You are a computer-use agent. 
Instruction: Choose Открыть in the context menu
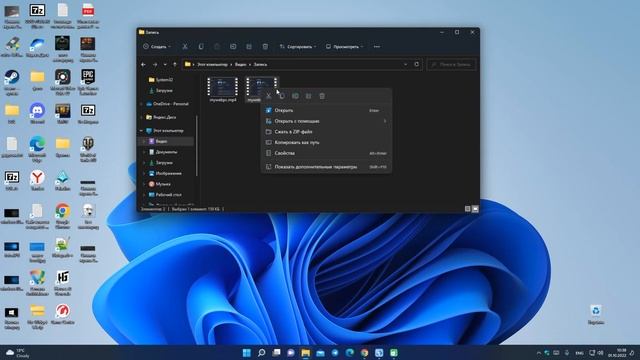tap(326, 110)
